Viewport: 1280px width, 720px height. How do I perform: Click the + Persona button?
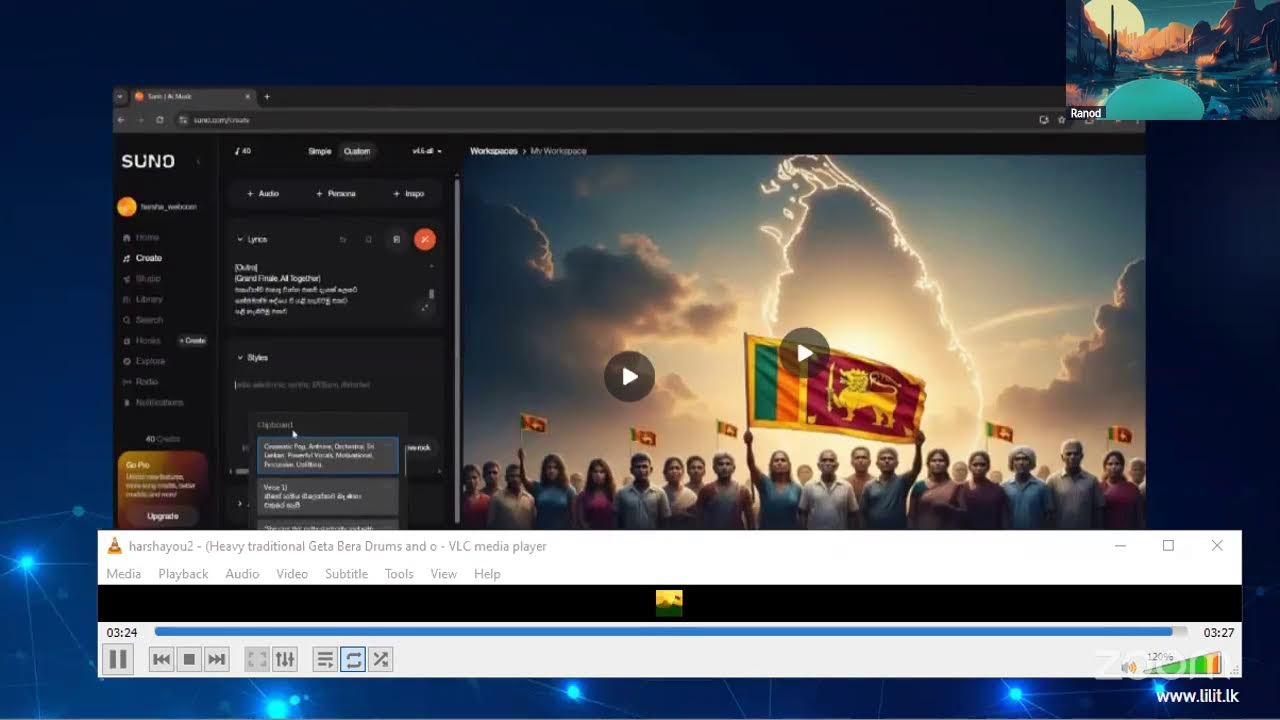pos(336,193)
